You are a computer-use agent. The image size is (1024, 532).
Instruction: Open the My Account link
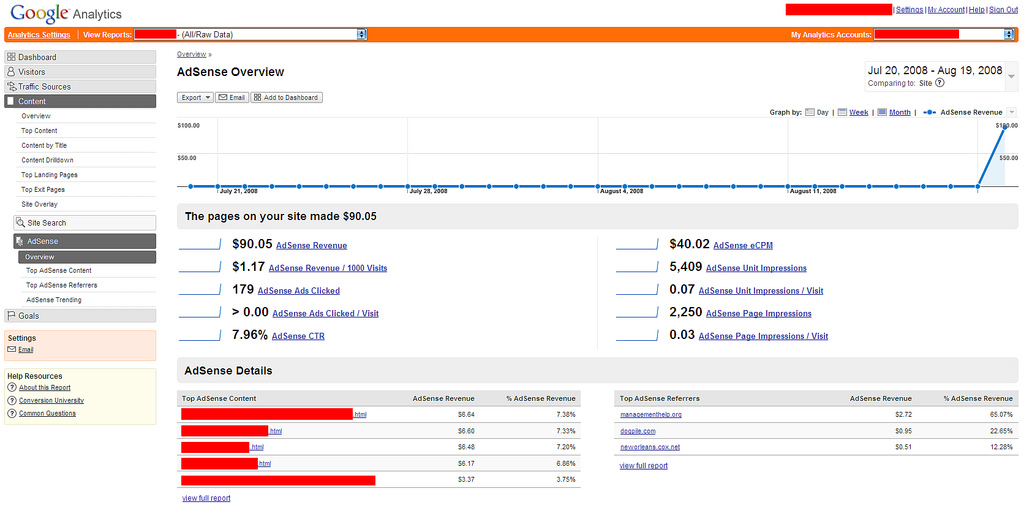click(x=946, y=10)
